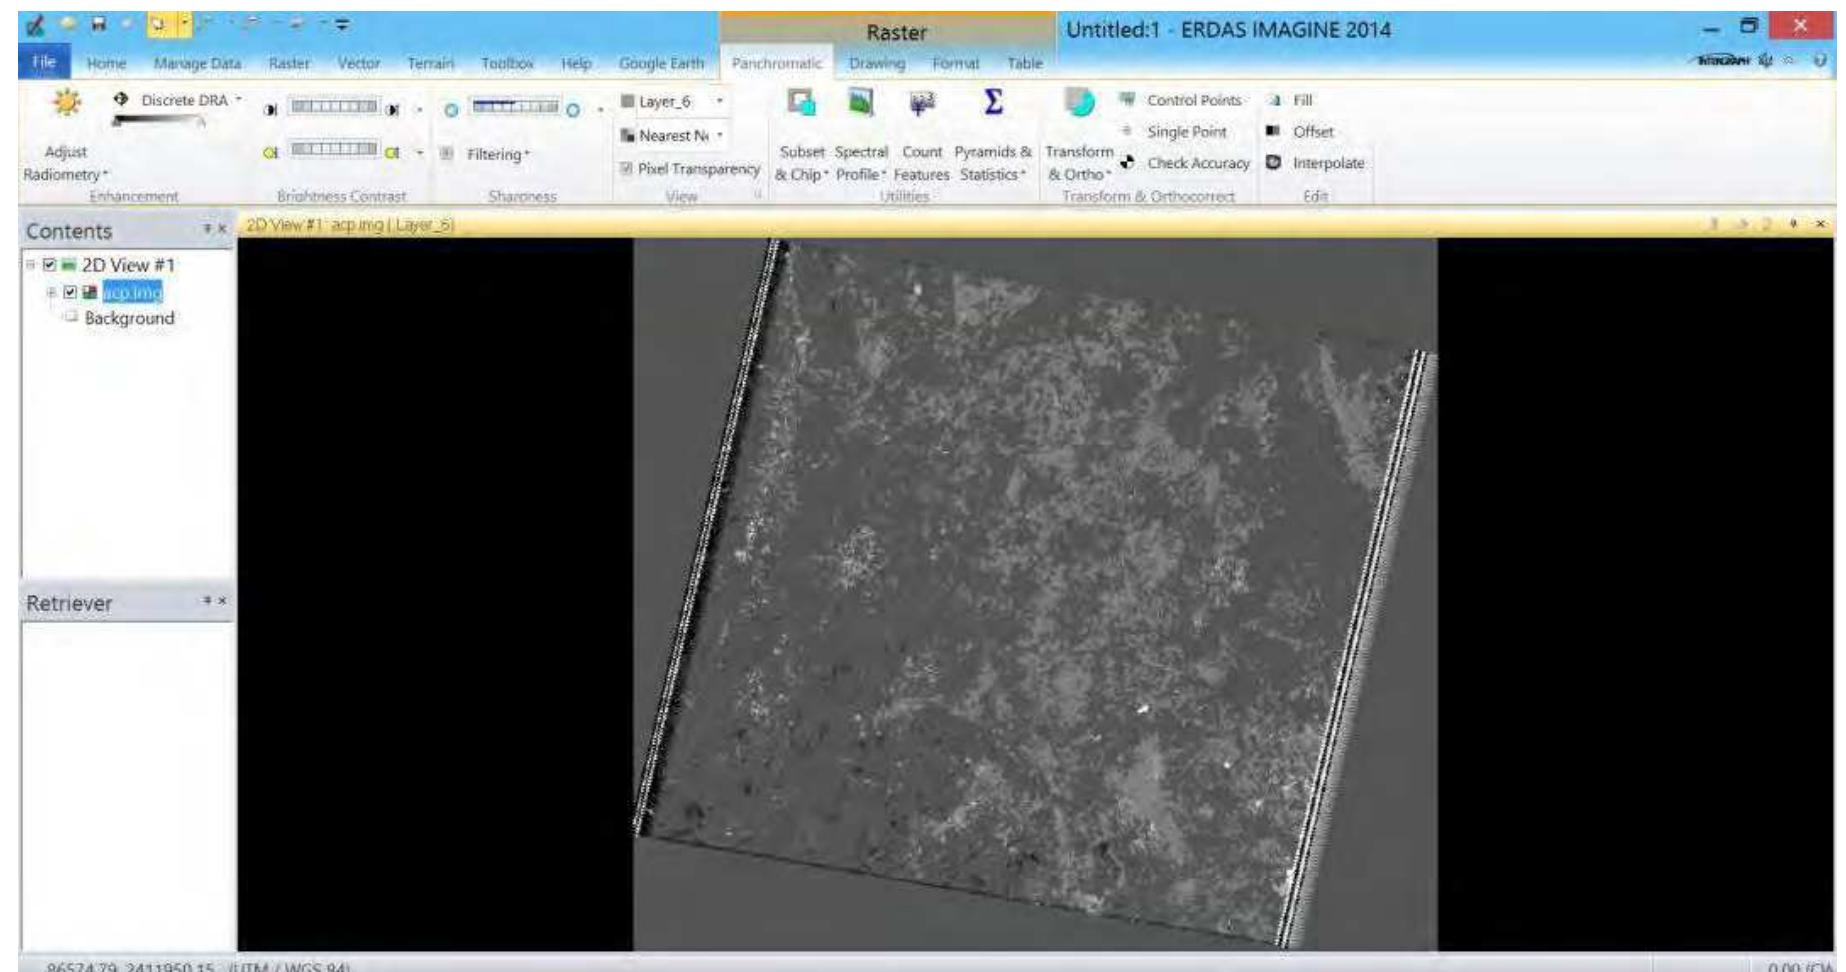Launch the Count Features tool
This screenshot has height=972, width=1846.
tap(922, 103)
